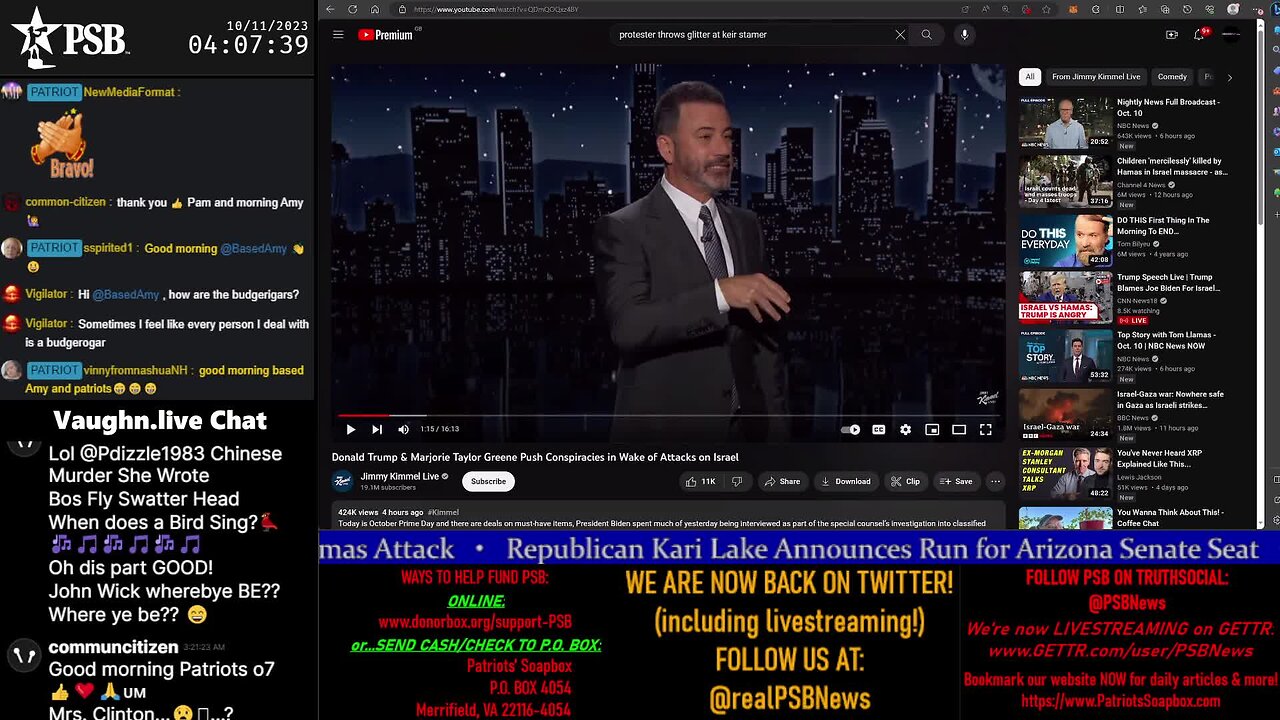Click the #Kimmel hashtag
1280x720 pixels.
click(443, 512)
